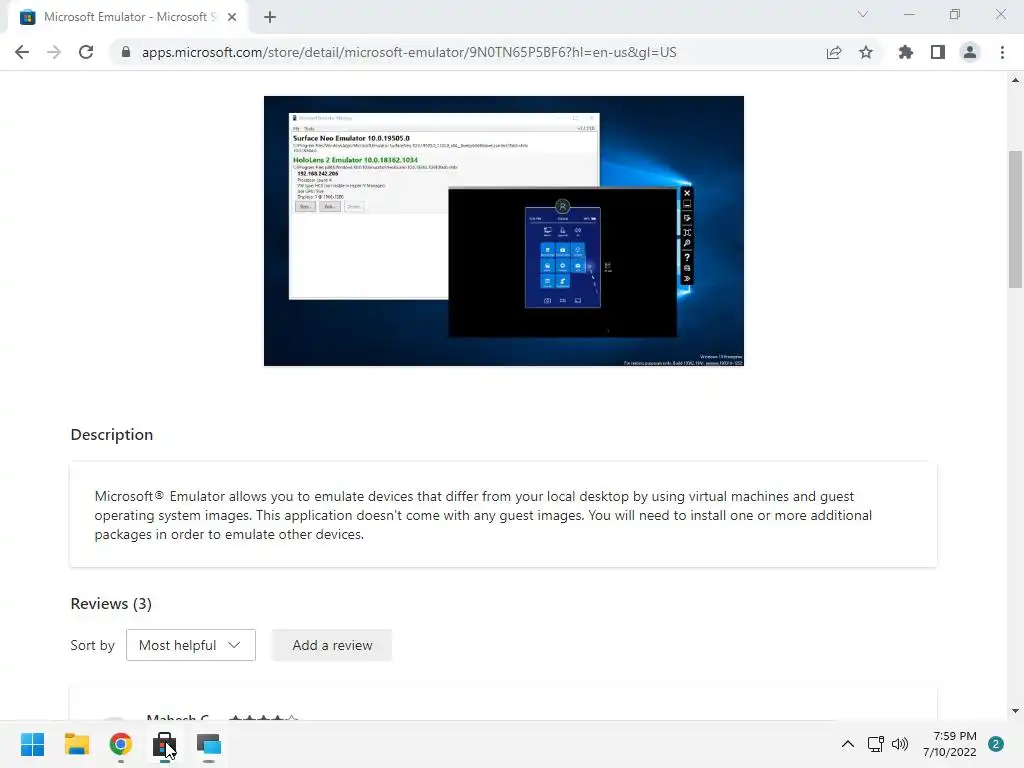
Task: Click the forward navigation arrow
Action: click(x=54, y=52)
